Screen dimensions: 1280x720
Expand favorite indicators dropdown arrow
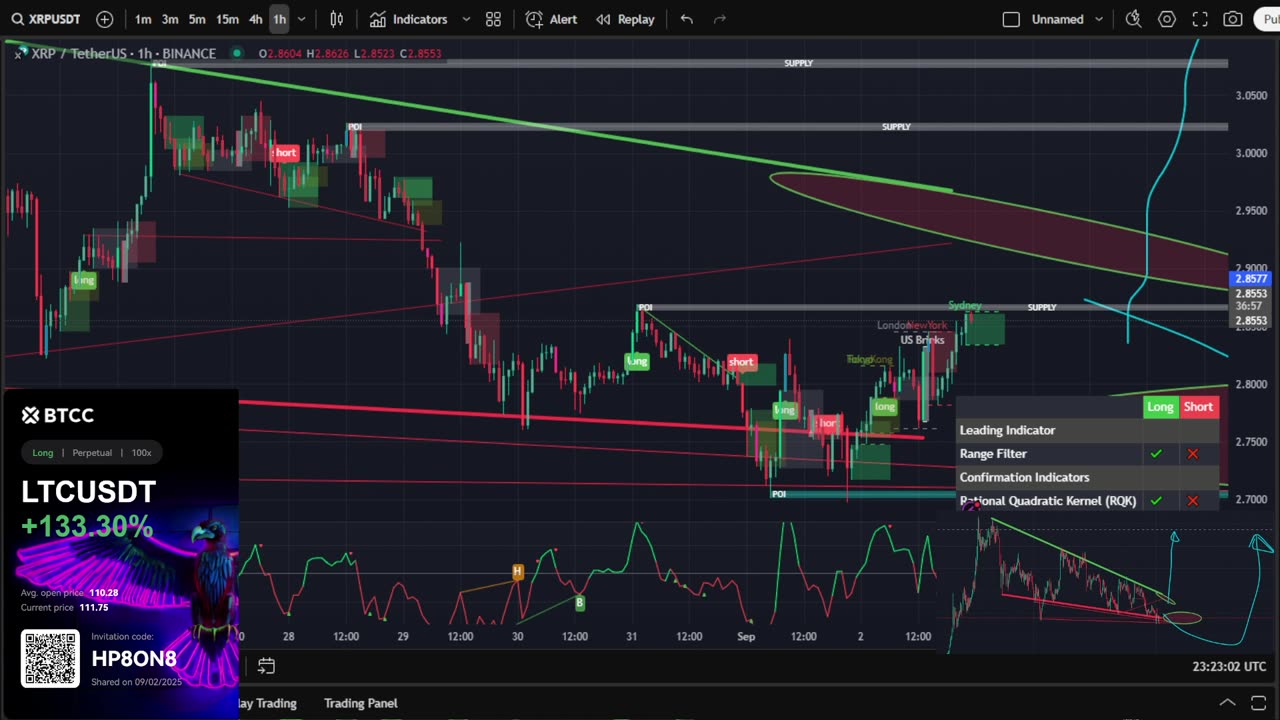466,19
